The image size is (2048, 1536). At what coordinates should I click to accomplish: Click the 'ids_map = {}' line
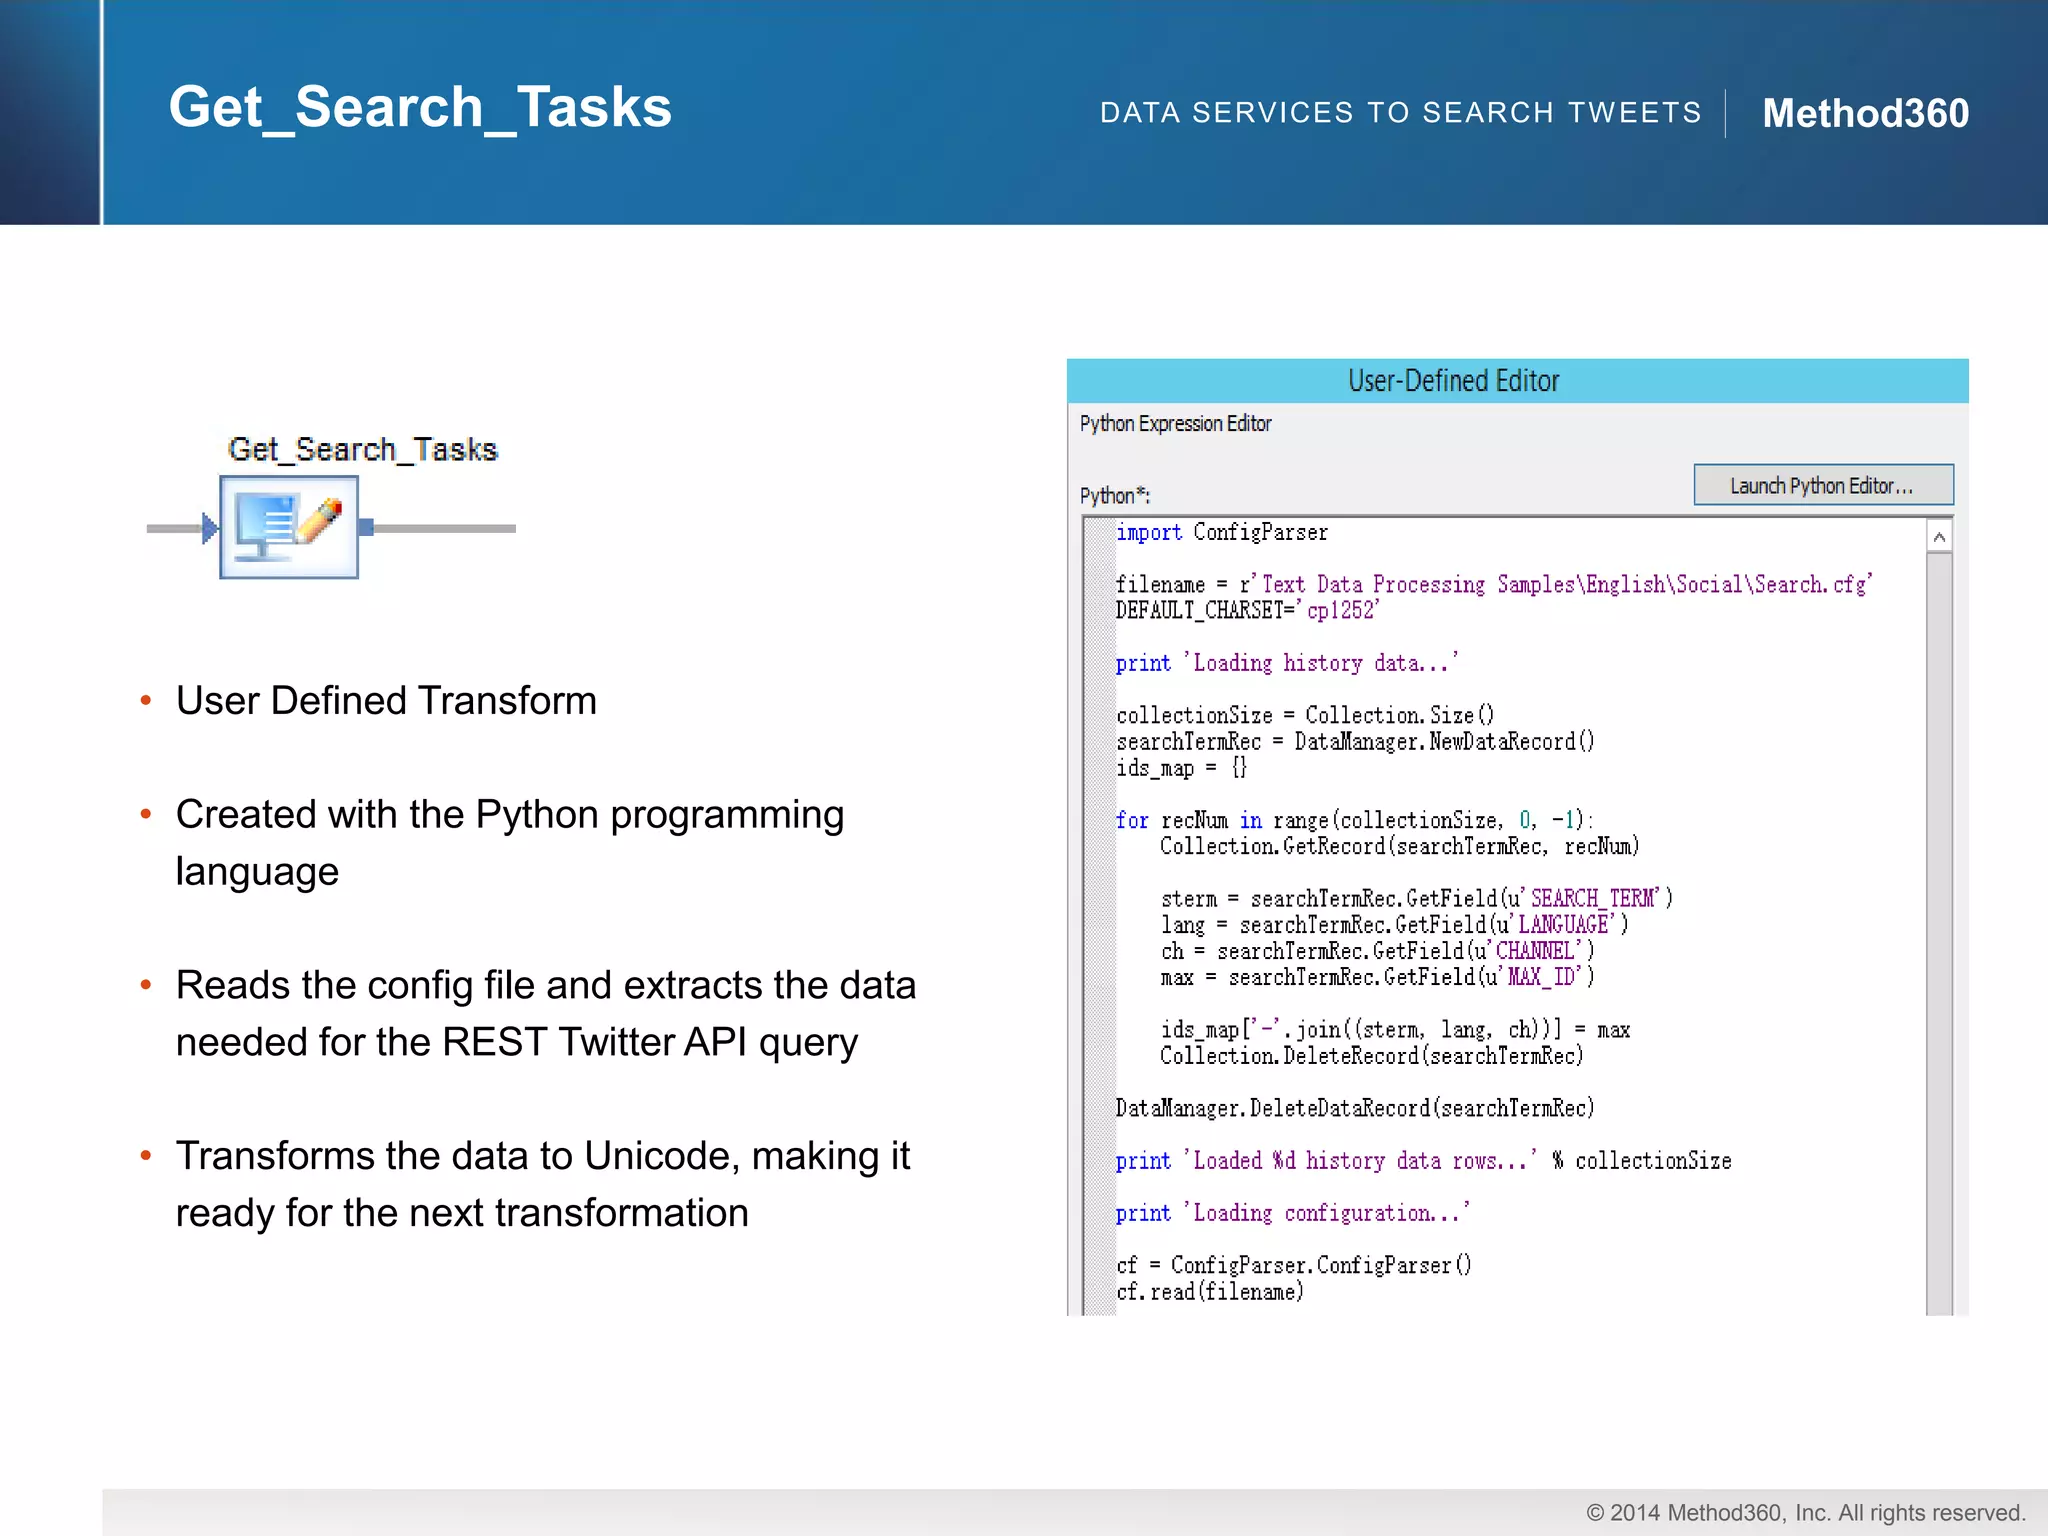pos(1182,768)
